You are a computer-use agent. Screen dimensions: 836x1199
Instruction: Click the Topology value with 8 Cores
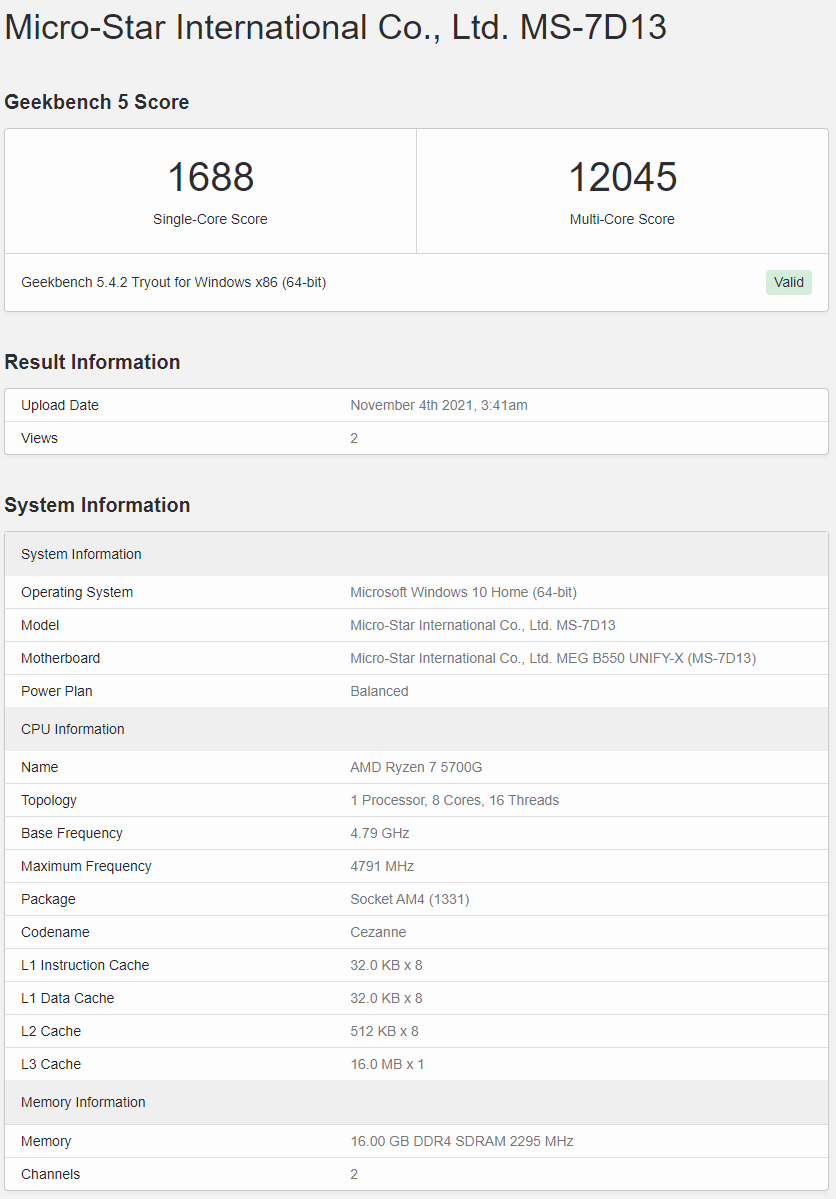coord(454,800)
